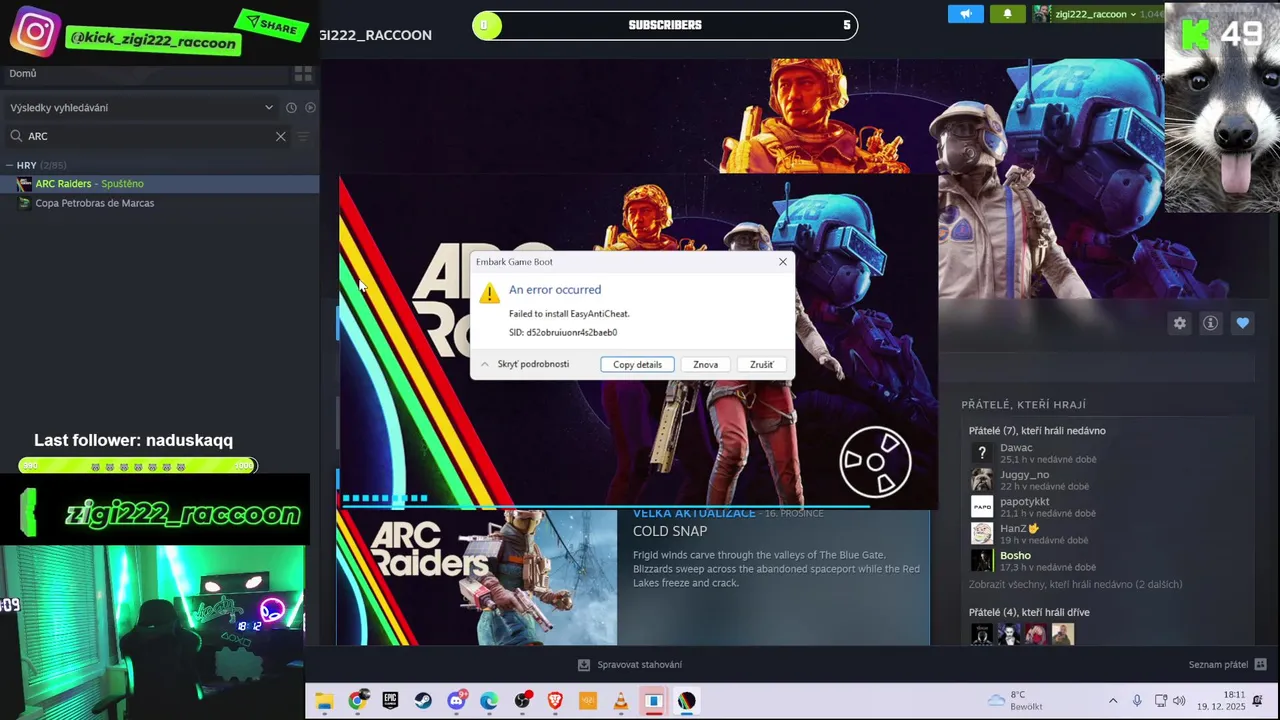Open Steam announcements megaphone icon
1280x720 pixels.
(x=965, y=14)
